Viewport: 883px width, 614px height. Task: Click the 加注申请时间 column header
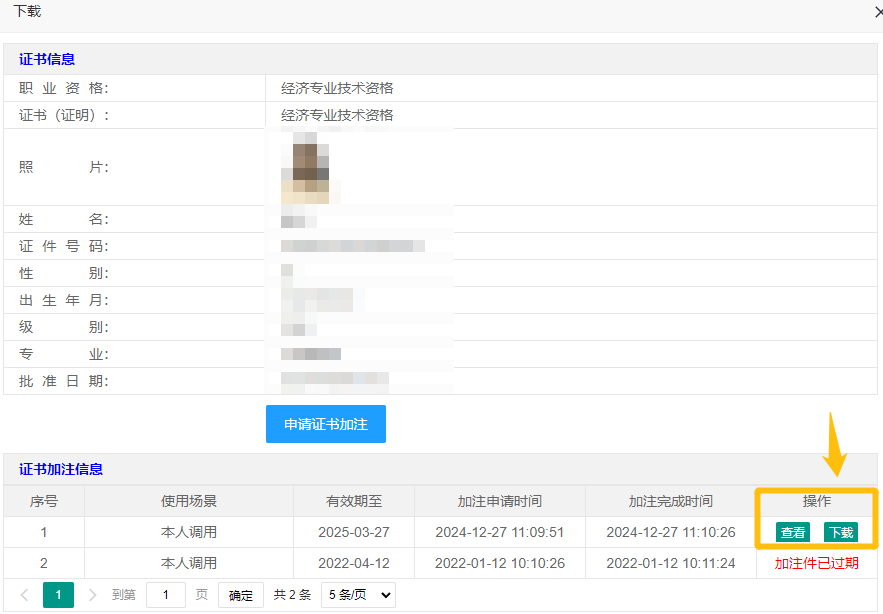point(500,501)
